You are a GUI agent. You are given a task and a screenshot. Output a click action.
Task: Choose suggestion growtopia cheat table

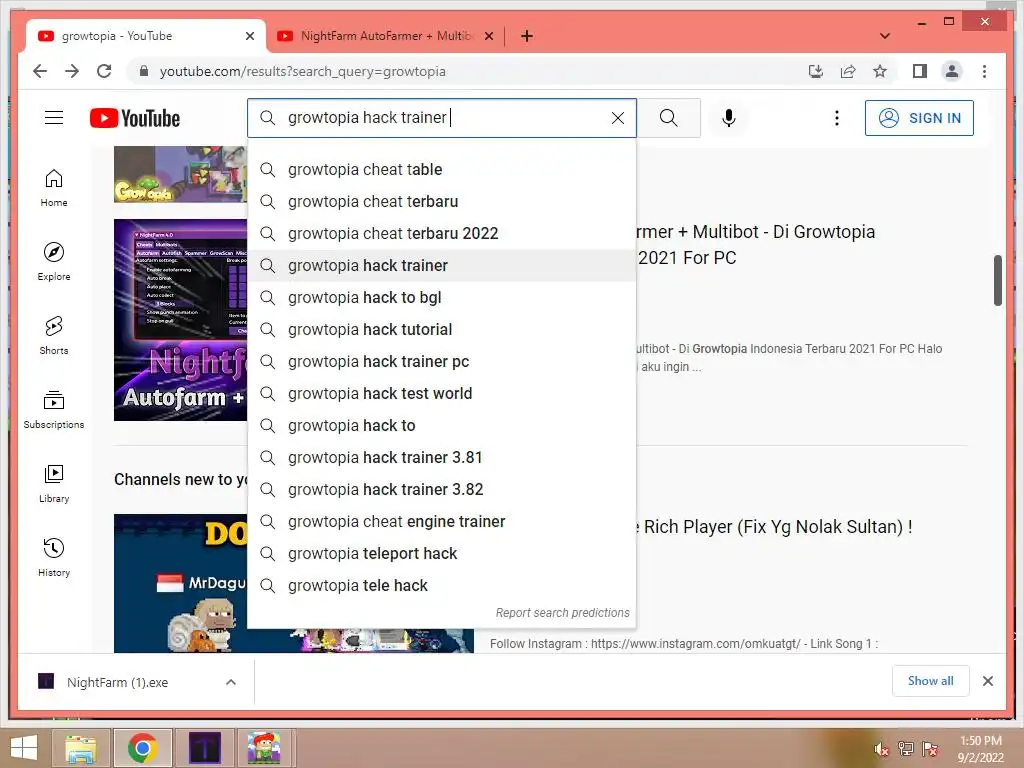[x=441, y=170]
